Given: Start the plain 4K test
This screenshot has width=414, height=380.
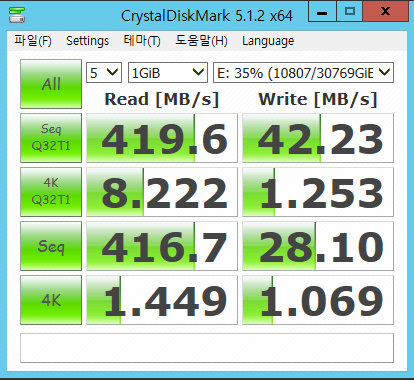Looking at the screenshot, I should coord(51,300).
